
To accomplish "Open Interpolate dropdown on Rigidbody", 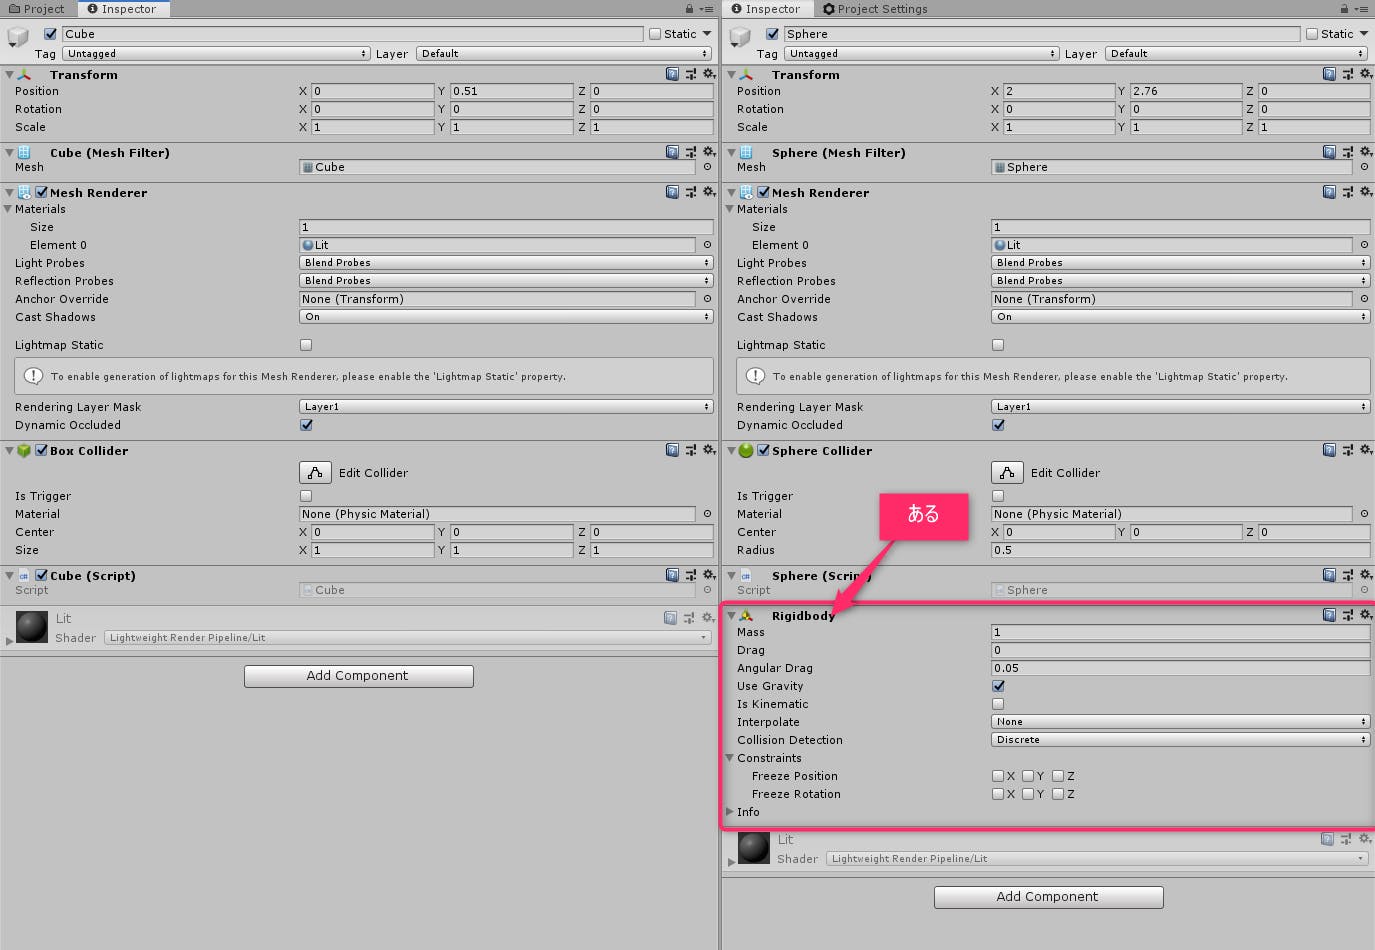I will (x=1180, y=722).
